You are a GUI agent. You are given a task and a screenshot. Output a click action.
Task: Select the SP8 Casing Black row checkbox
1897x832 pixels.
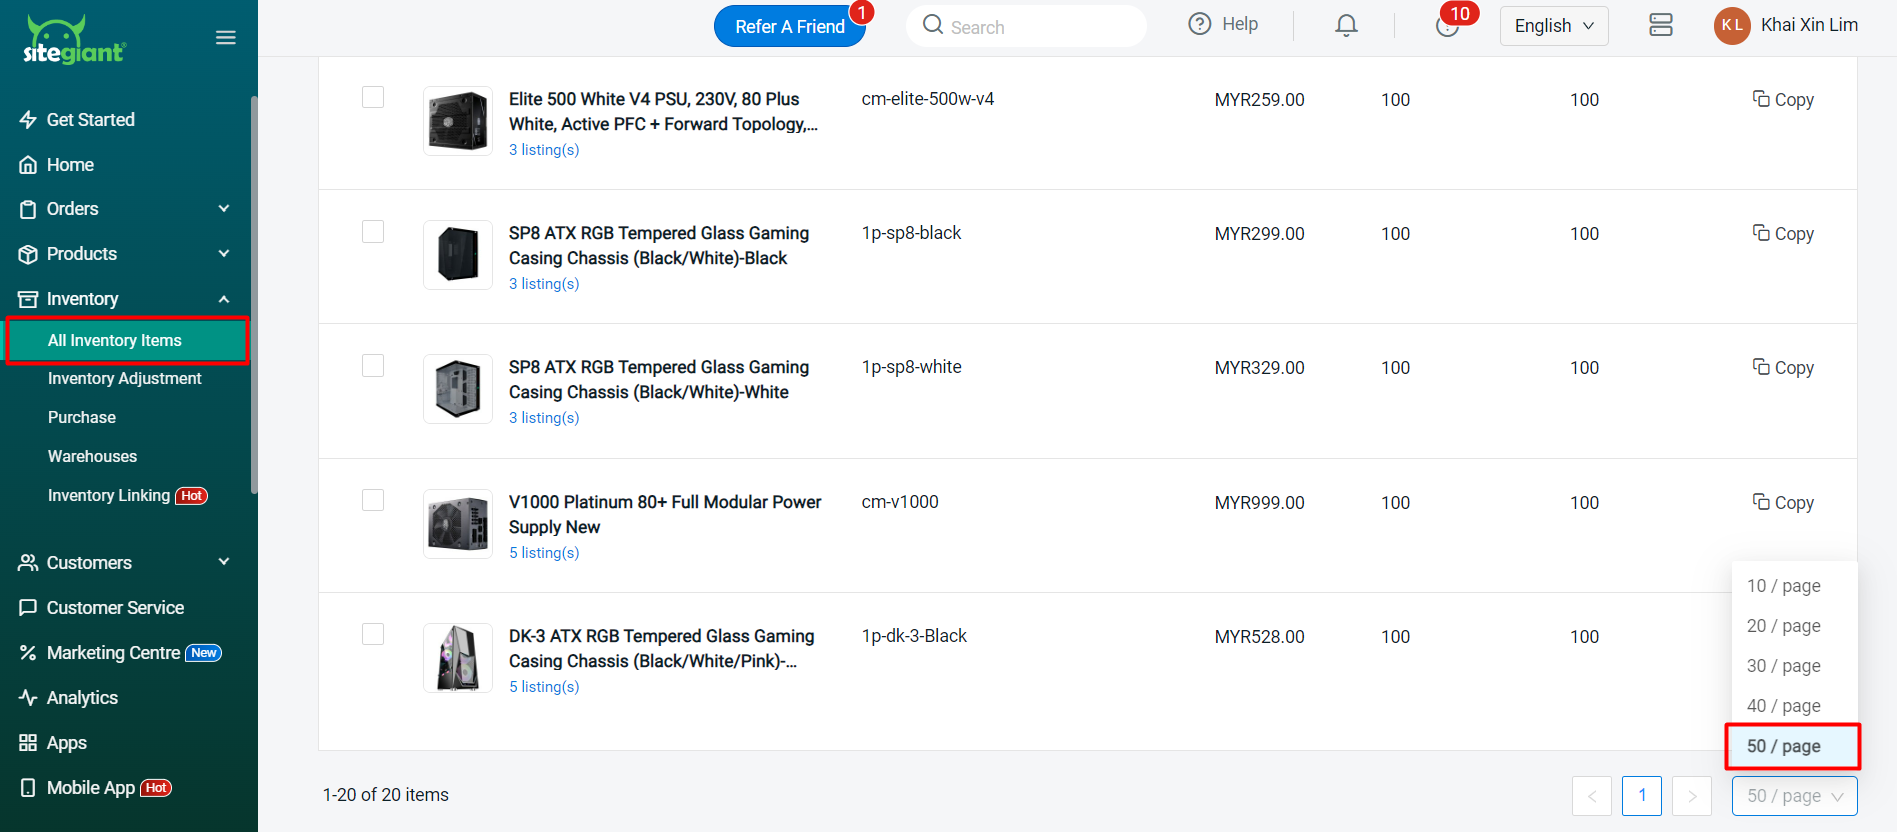point(373,232)
